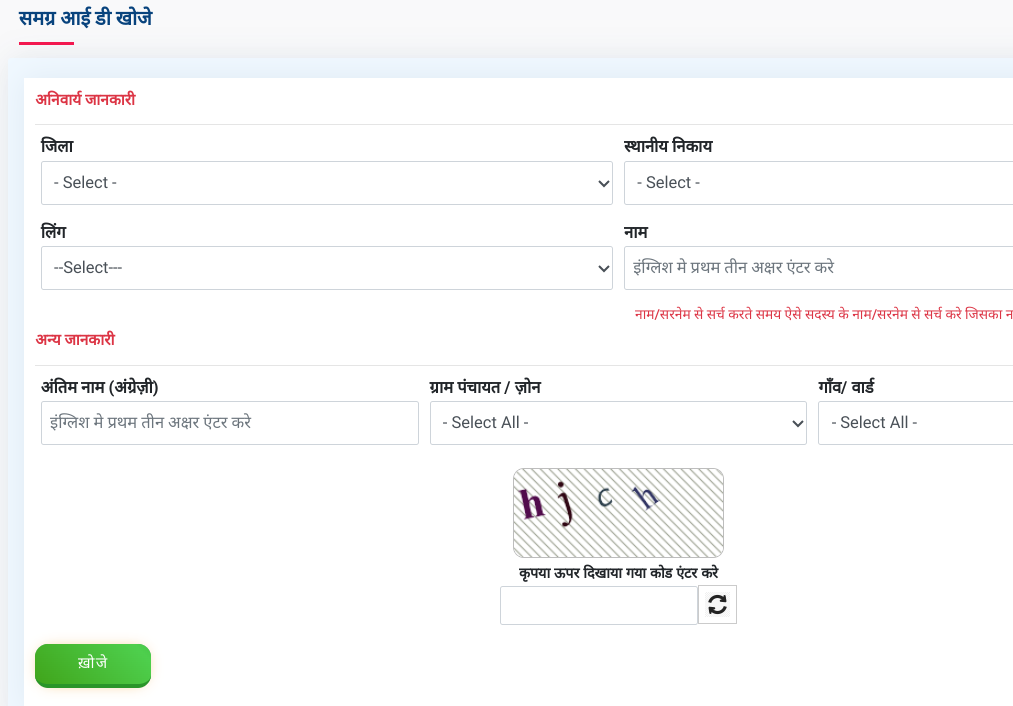Screen dimensions: 1013x706
Task: Focus the अंतिम नाम (अंग्रेज़ी) field
Action: click(x=230, y=423)
